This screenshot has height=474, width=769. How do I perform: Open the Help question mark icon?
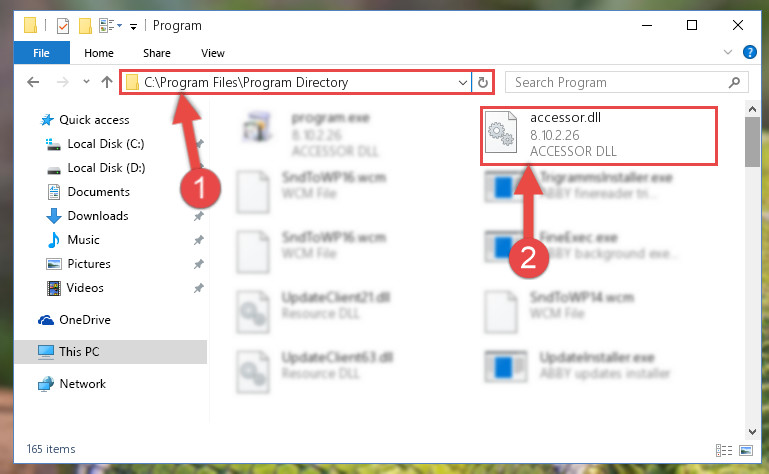click(749, 52)
